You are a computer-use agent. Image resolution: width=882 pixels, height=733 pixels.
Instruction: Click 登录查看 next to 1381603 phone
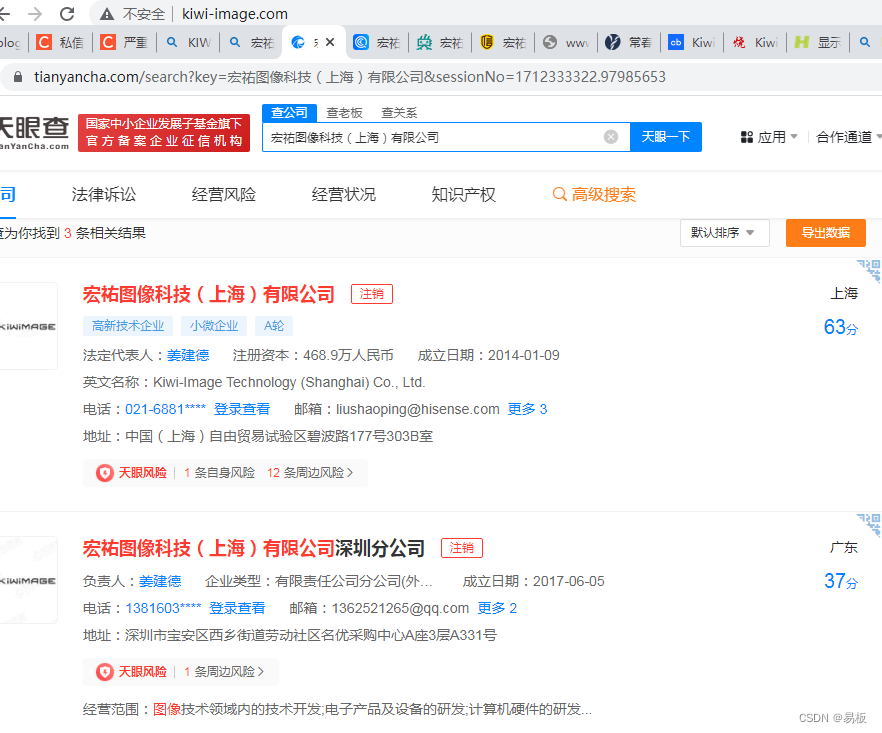(x=237, y=609)
